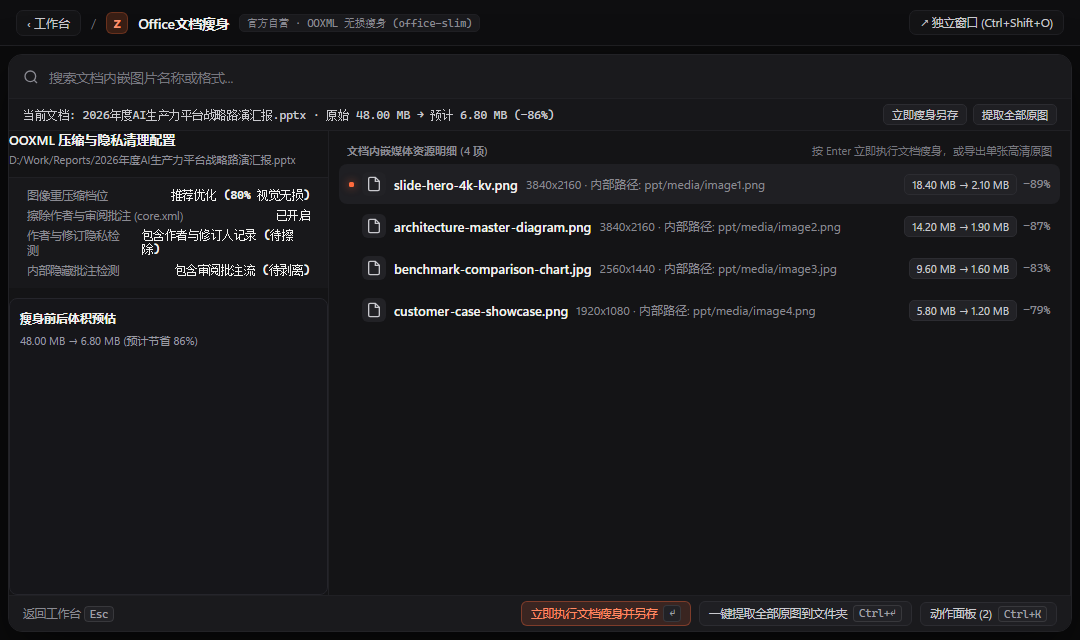Click file icon of slide-hero-4k-kv.png

coord(374,184)
